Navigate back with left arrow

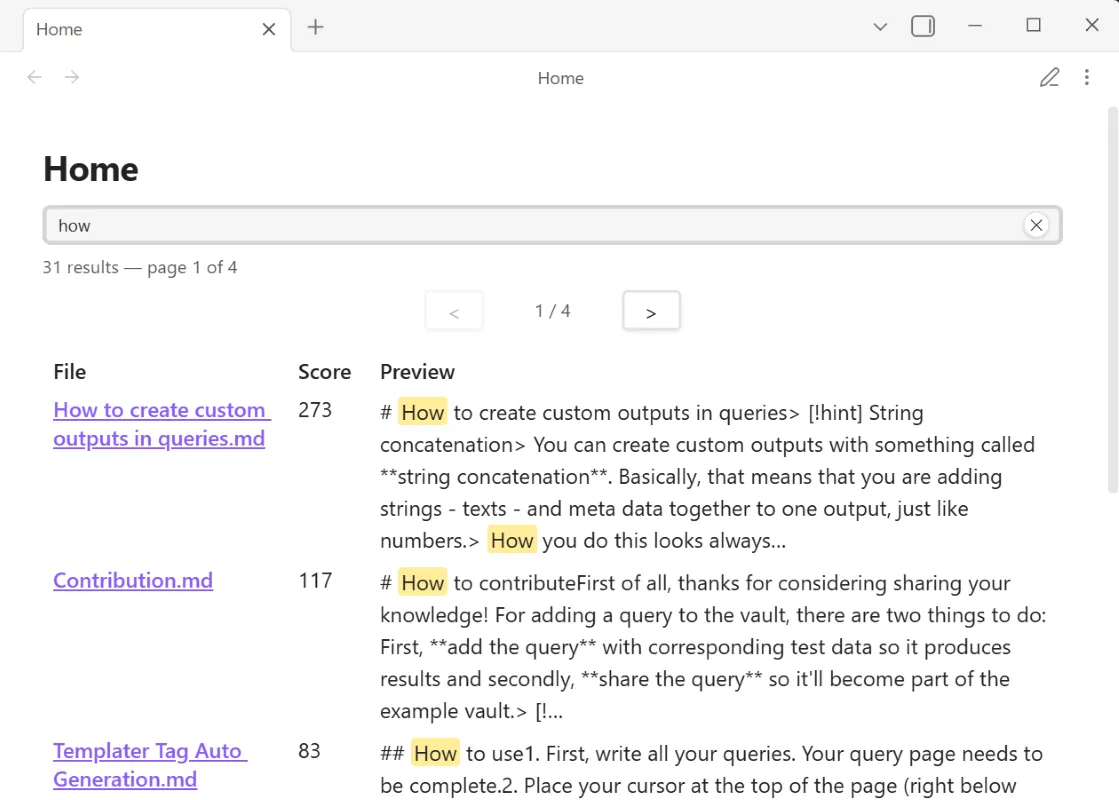coord(34,77)
